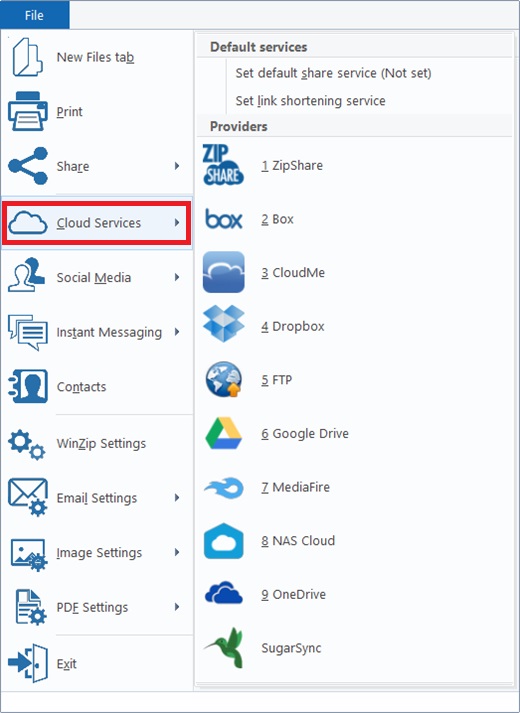This screenshot has width=520, height=713.
Task: Click the NAS Cloud house icon
Action: [224, 541]
